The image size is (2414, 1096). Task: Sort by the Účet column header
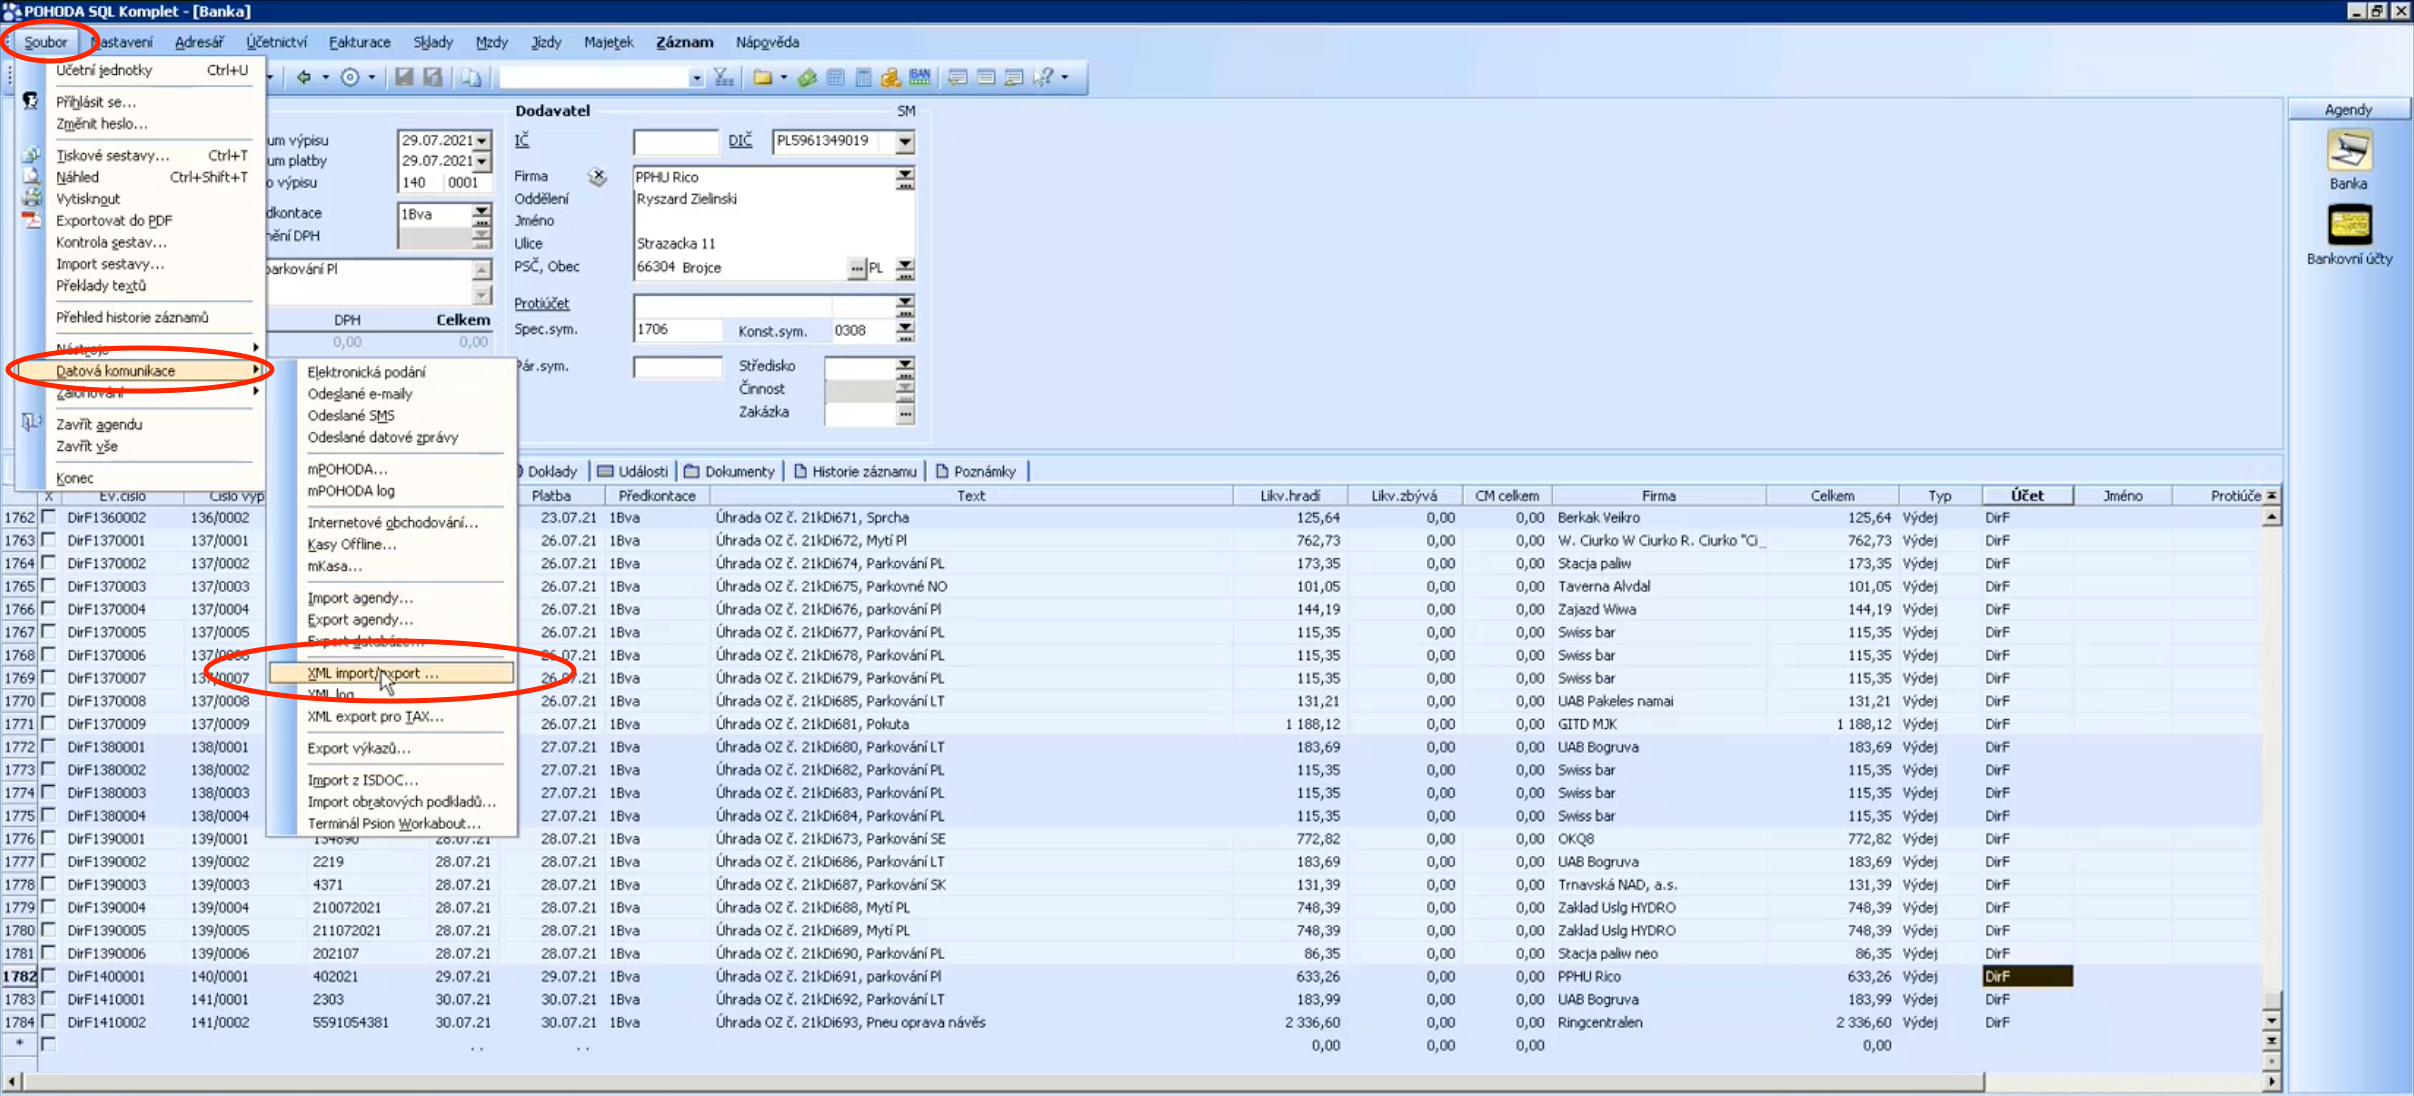2027,495
